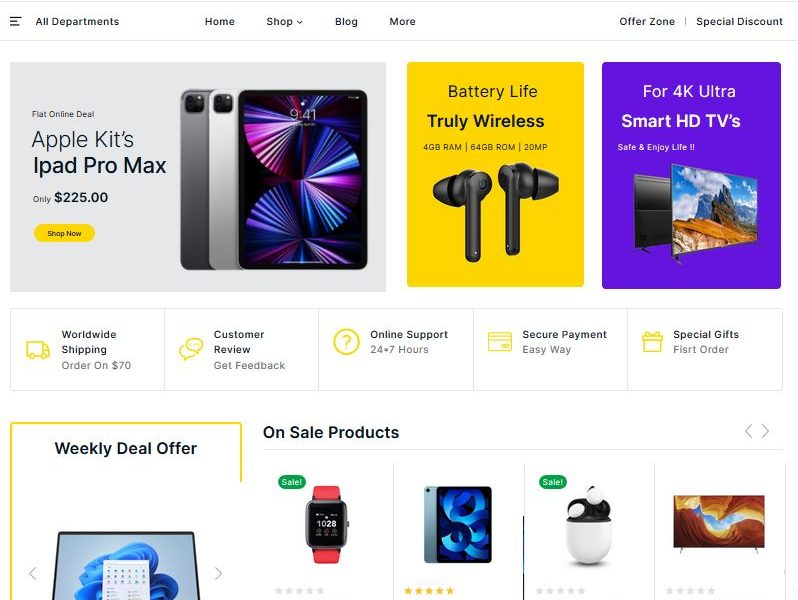Screen dimensions: 798x600
Task: Open the Offer Zone link
Action: click(x=647, y=21)
